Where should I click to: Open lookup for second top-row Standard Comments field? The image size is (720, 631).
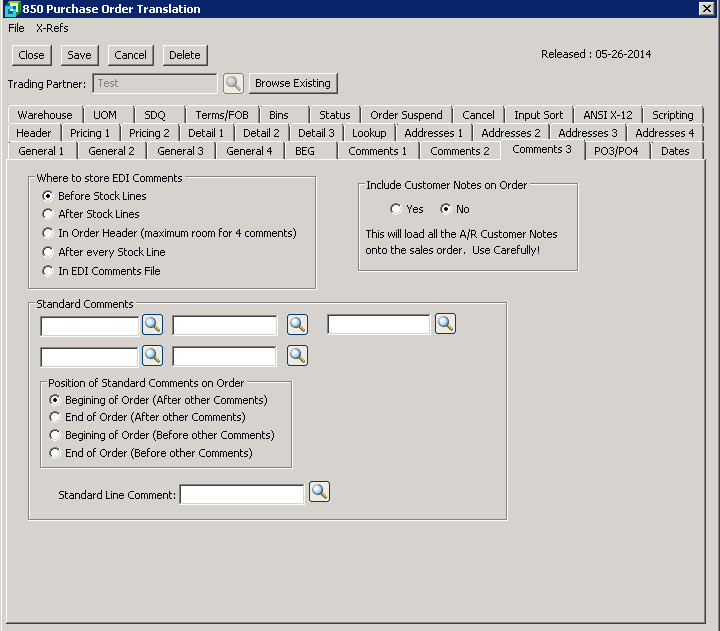297,324
